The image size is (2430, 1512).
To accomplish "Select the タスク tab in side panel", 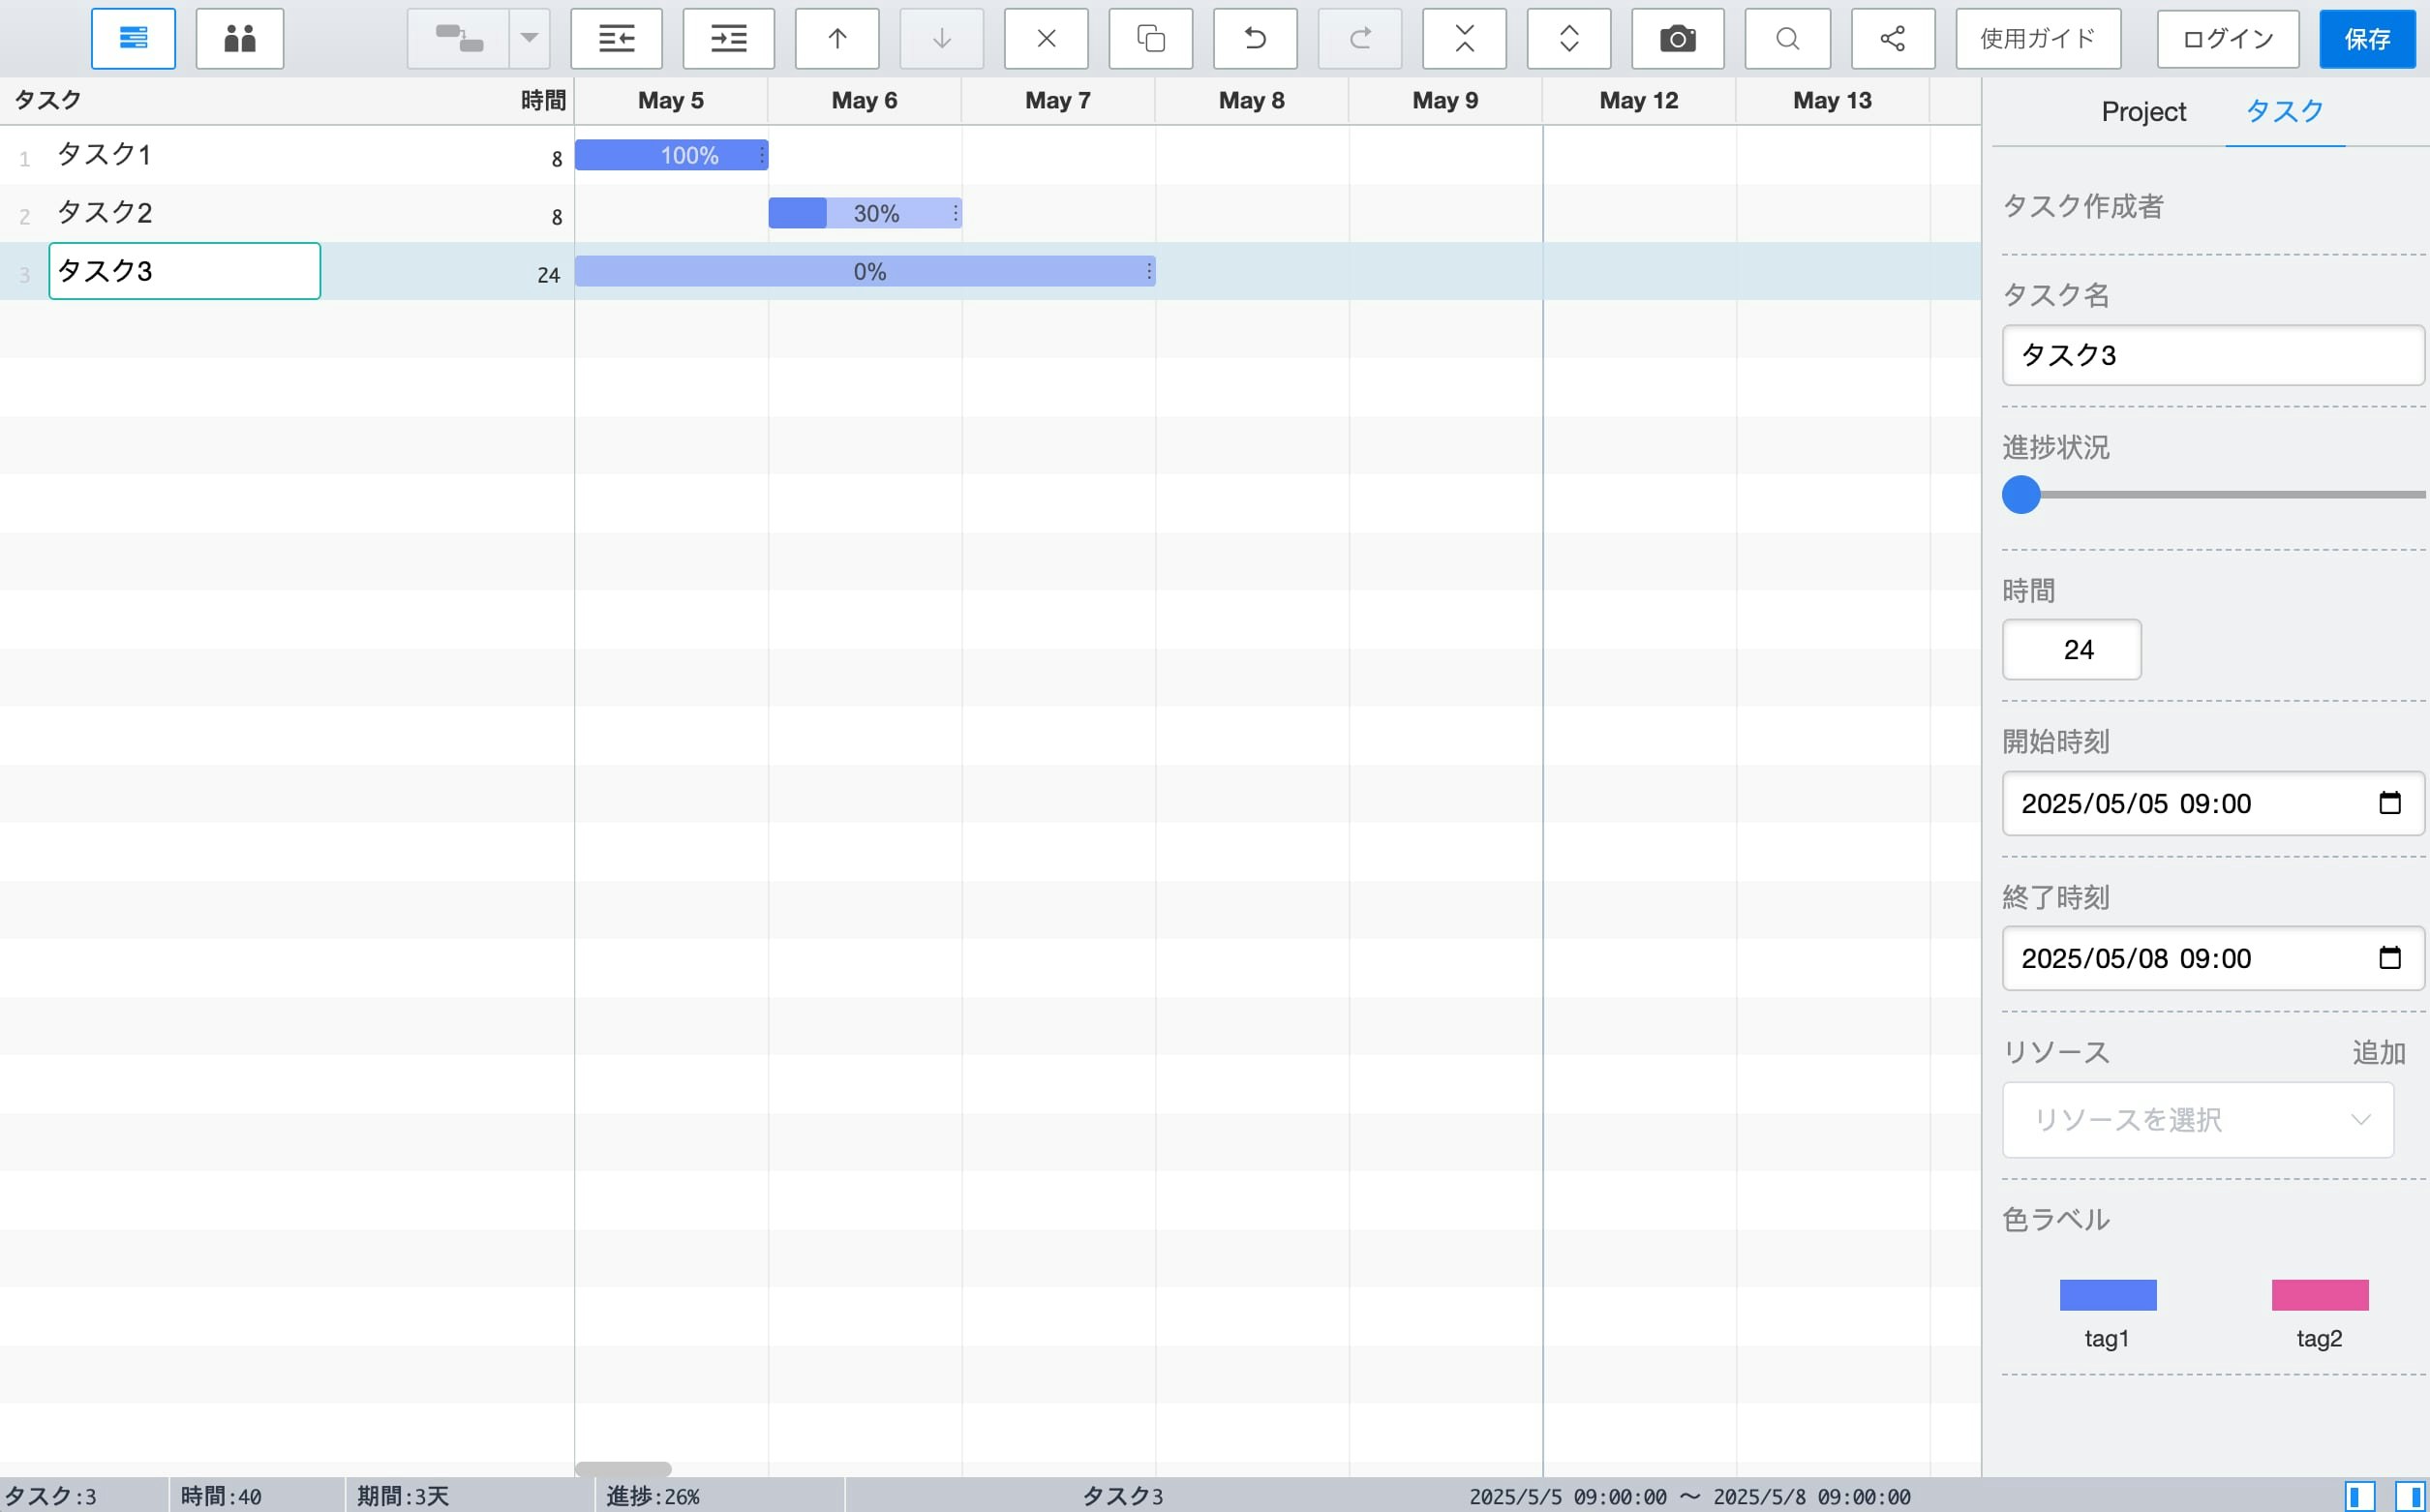I will point(2284,112).
